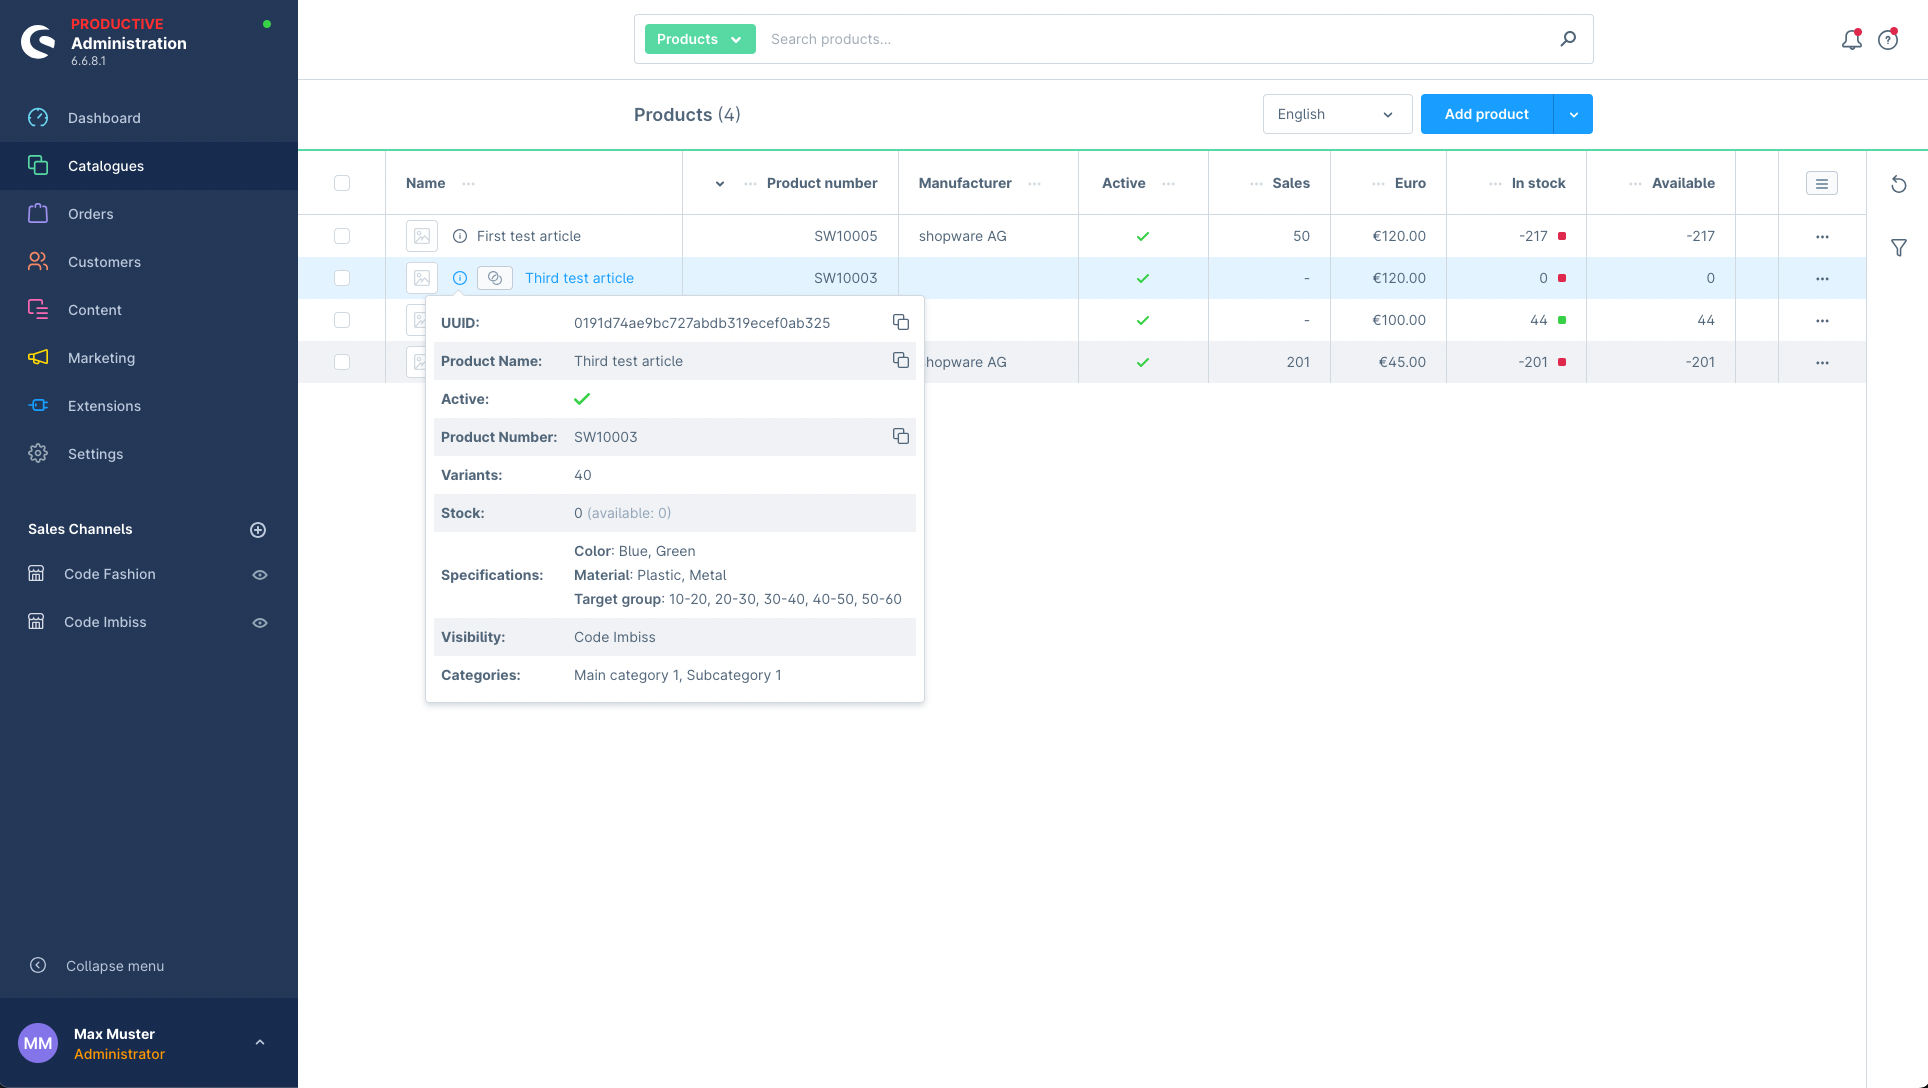Image resolution: width=1928 pixels, height=1088 pixels.
Task: Open image thumbnail of Third test article
Action: click(422, 278)
